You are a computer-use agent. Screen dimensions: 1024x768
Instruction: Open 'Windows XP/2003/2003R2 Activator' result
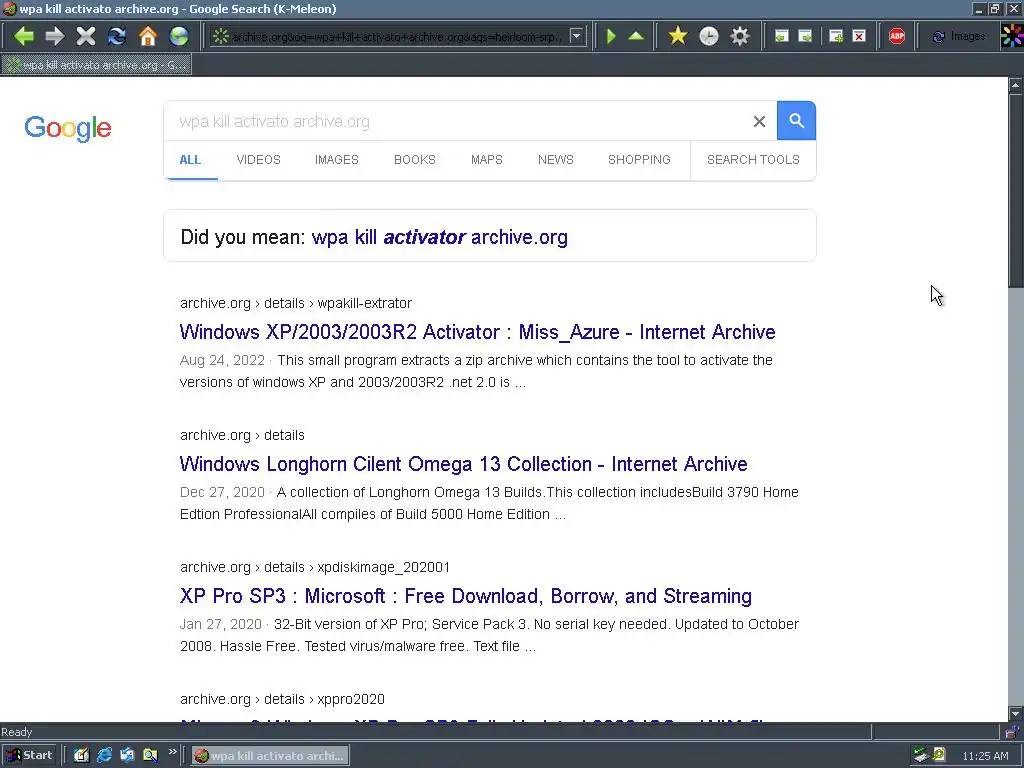[x=477, y=332]
